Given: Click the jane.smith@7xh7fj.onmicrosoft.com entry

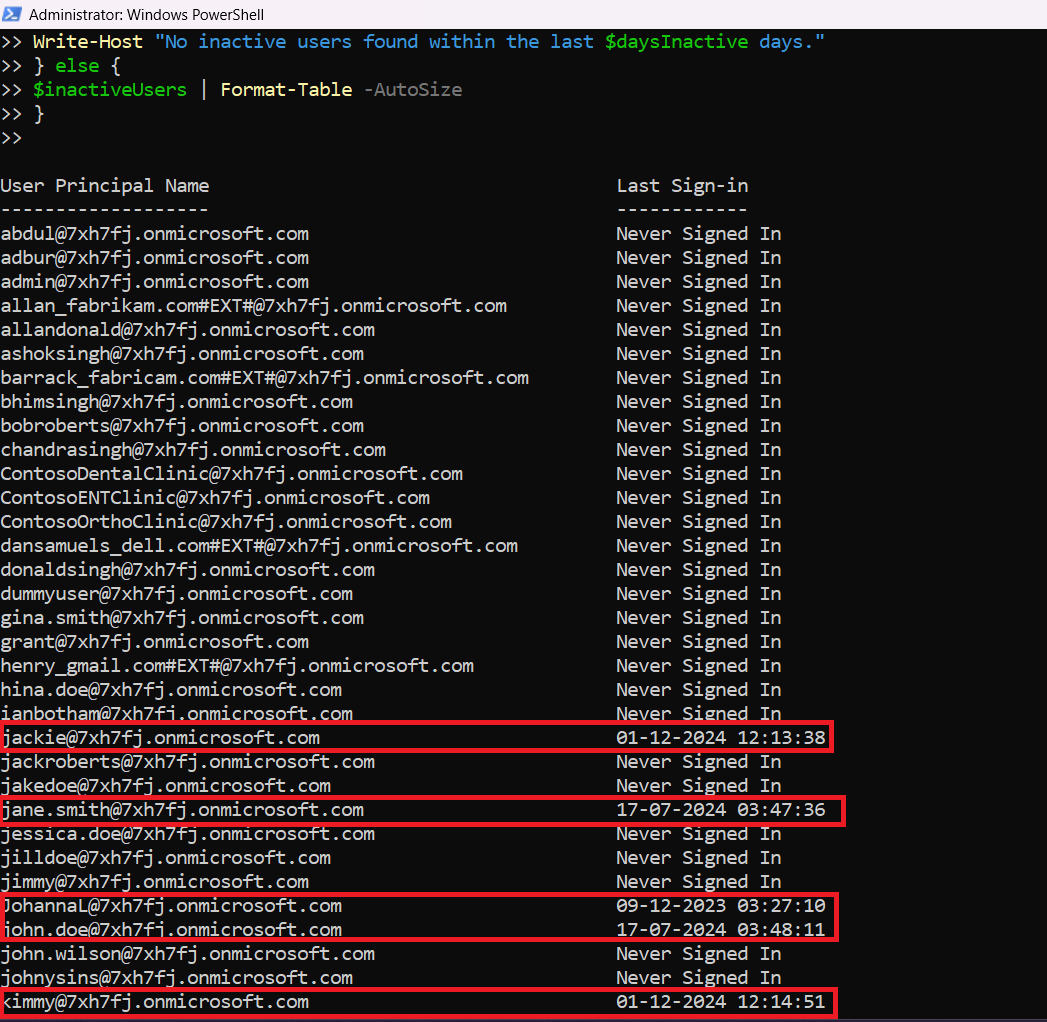Looking at the screenshot, I should pos(183,810).
